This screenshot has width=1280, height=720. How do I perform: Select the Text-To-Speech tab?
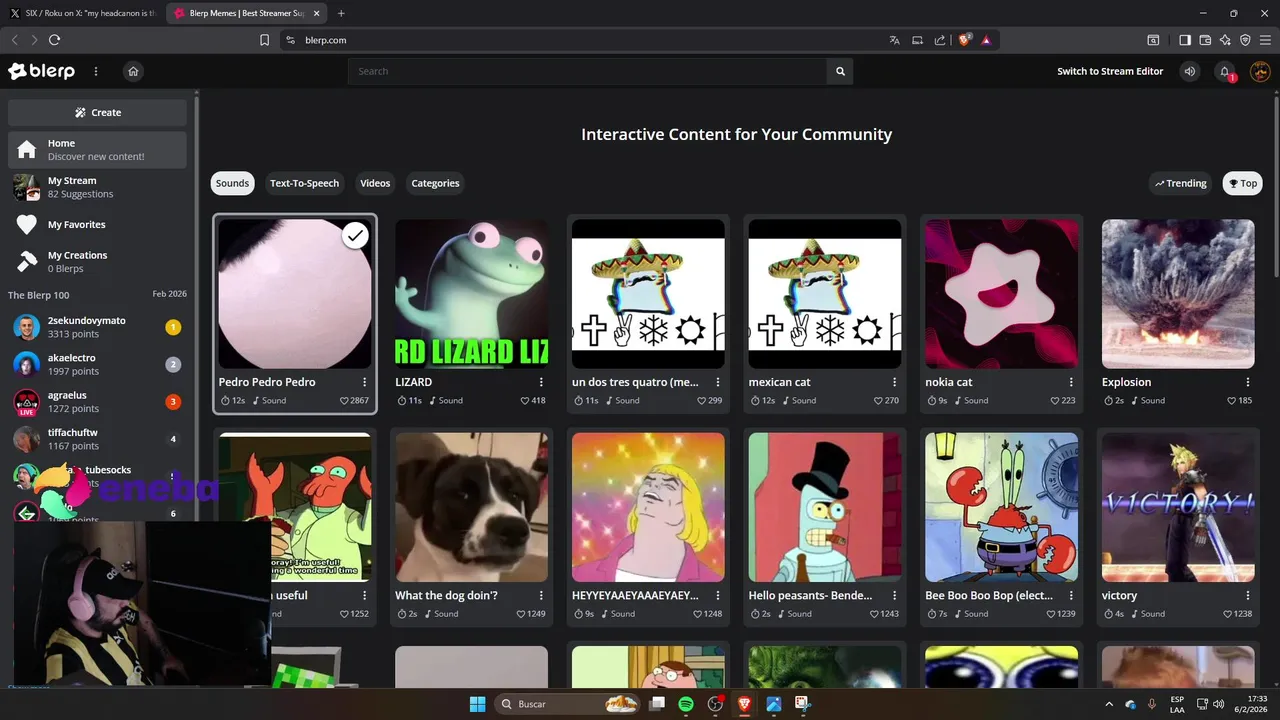coord(304,183)
